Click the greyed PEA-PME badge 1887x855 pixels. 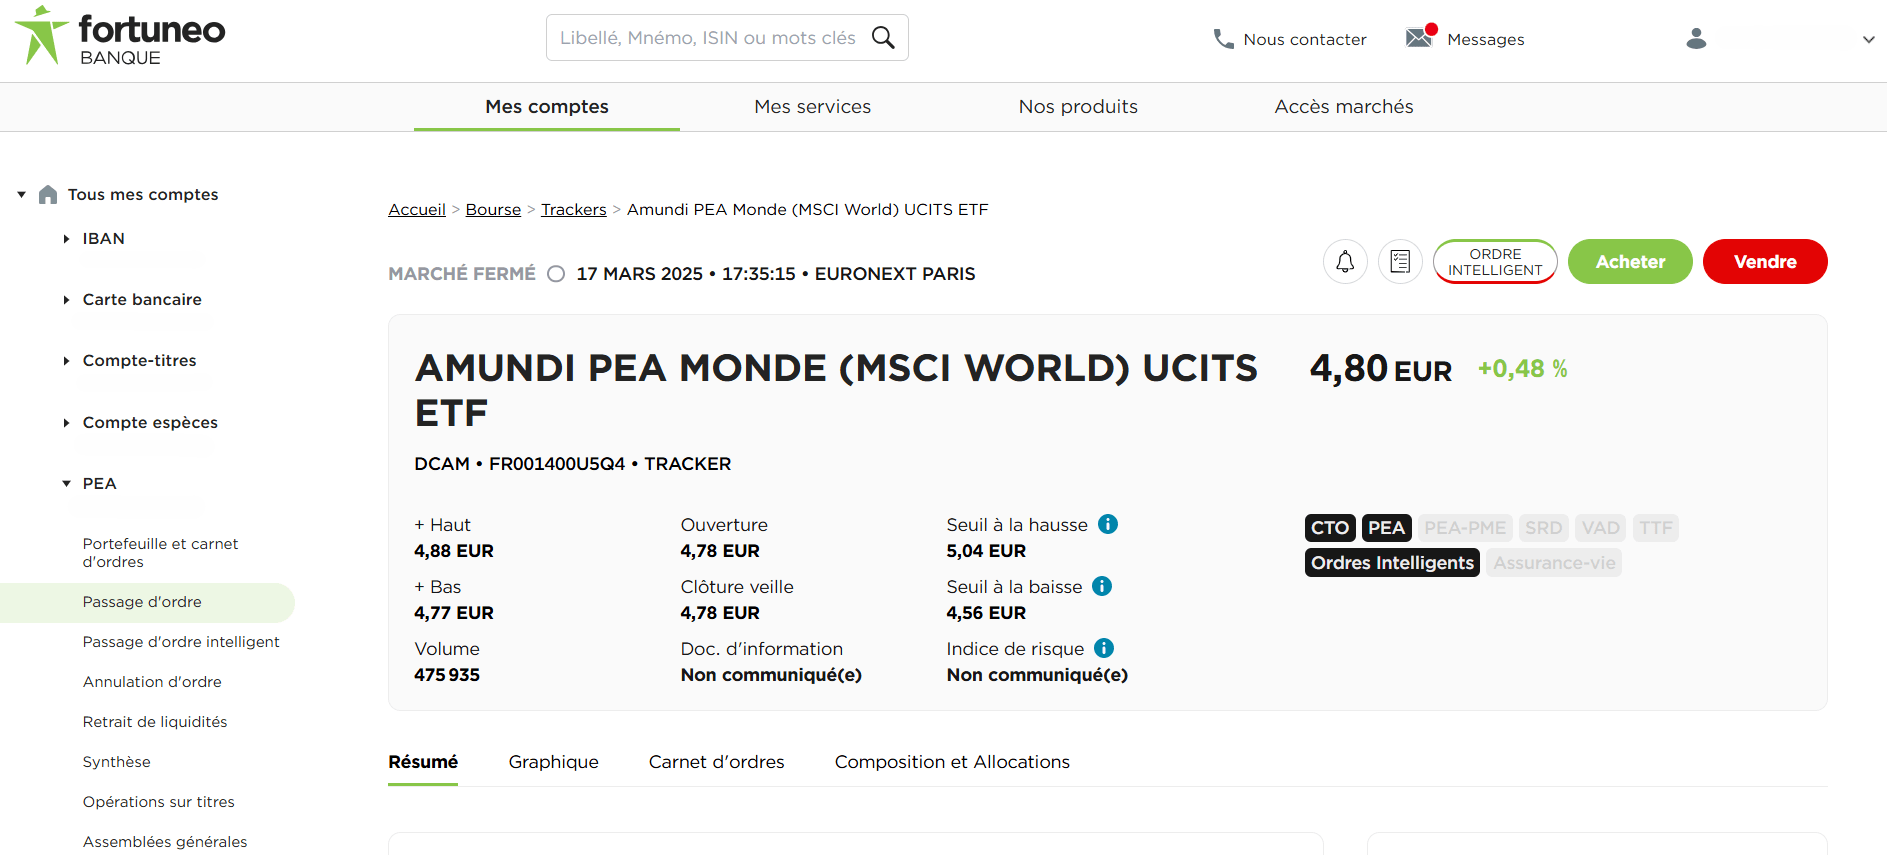click(1465, 528)
